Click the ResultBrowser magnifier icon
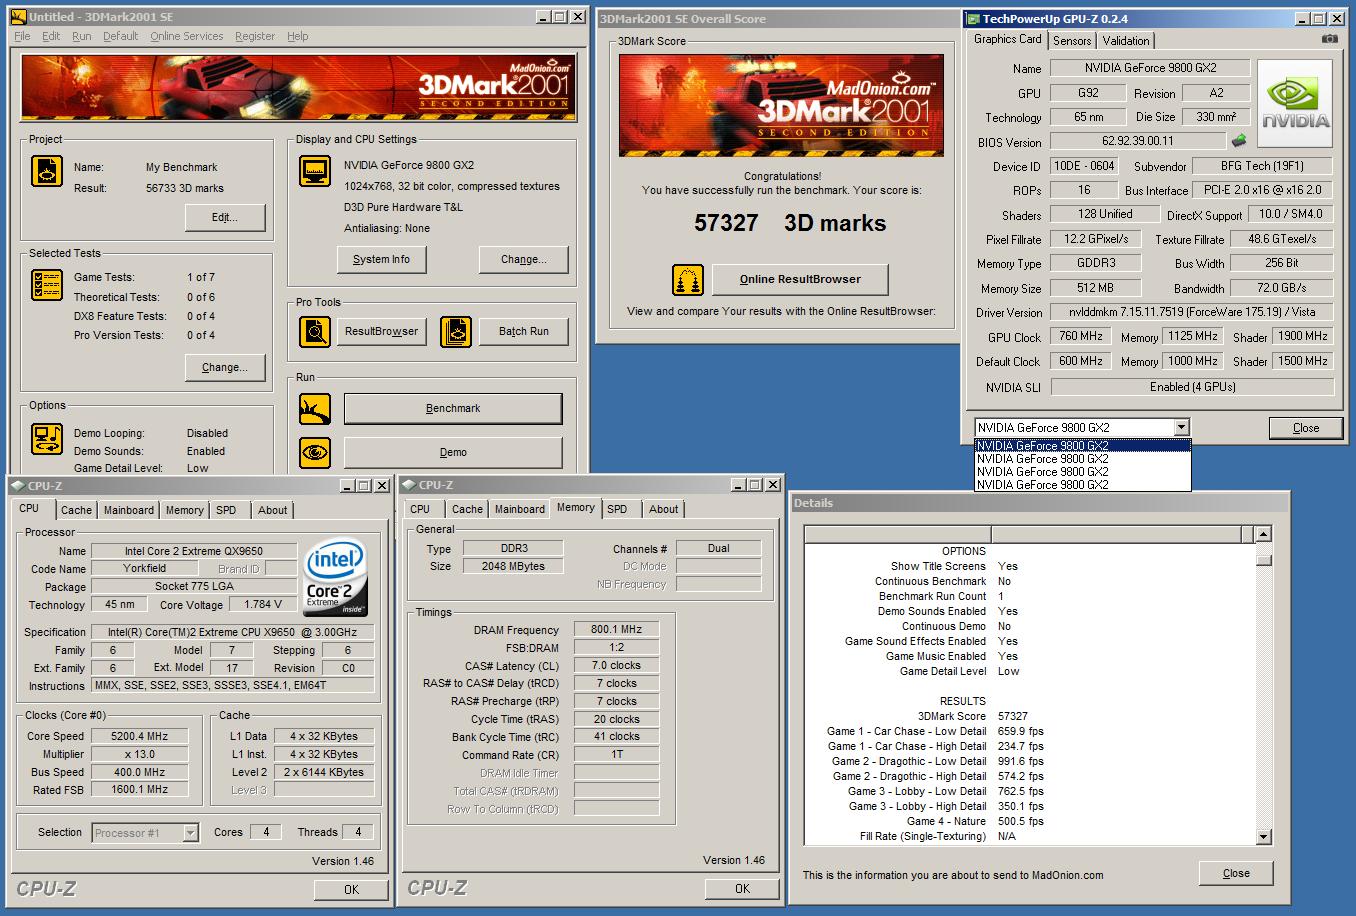Viewport: 1356px width, 916px height. [315, 331]
